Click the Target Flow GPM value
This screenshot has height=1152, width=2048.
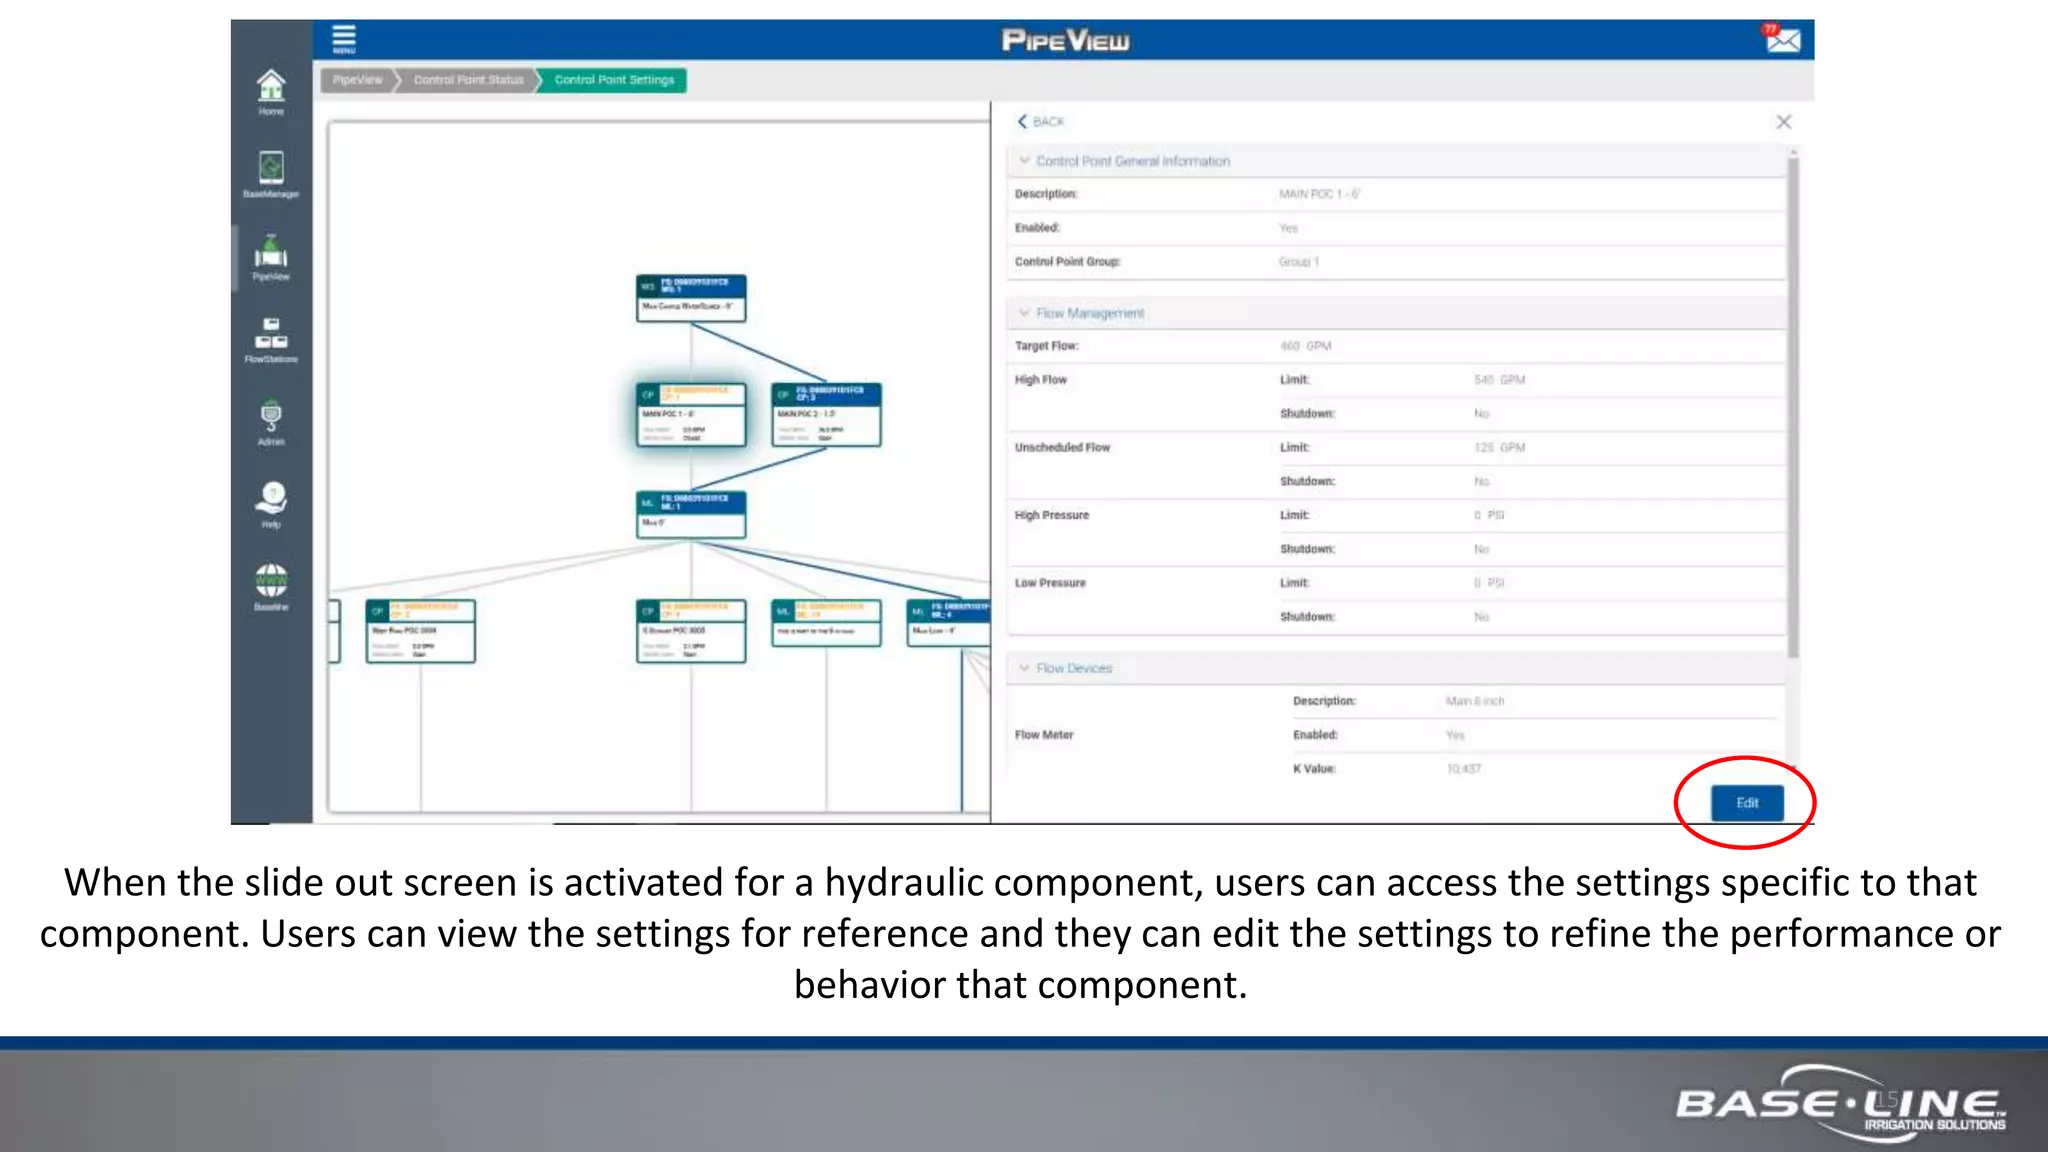coord(1306,346)
